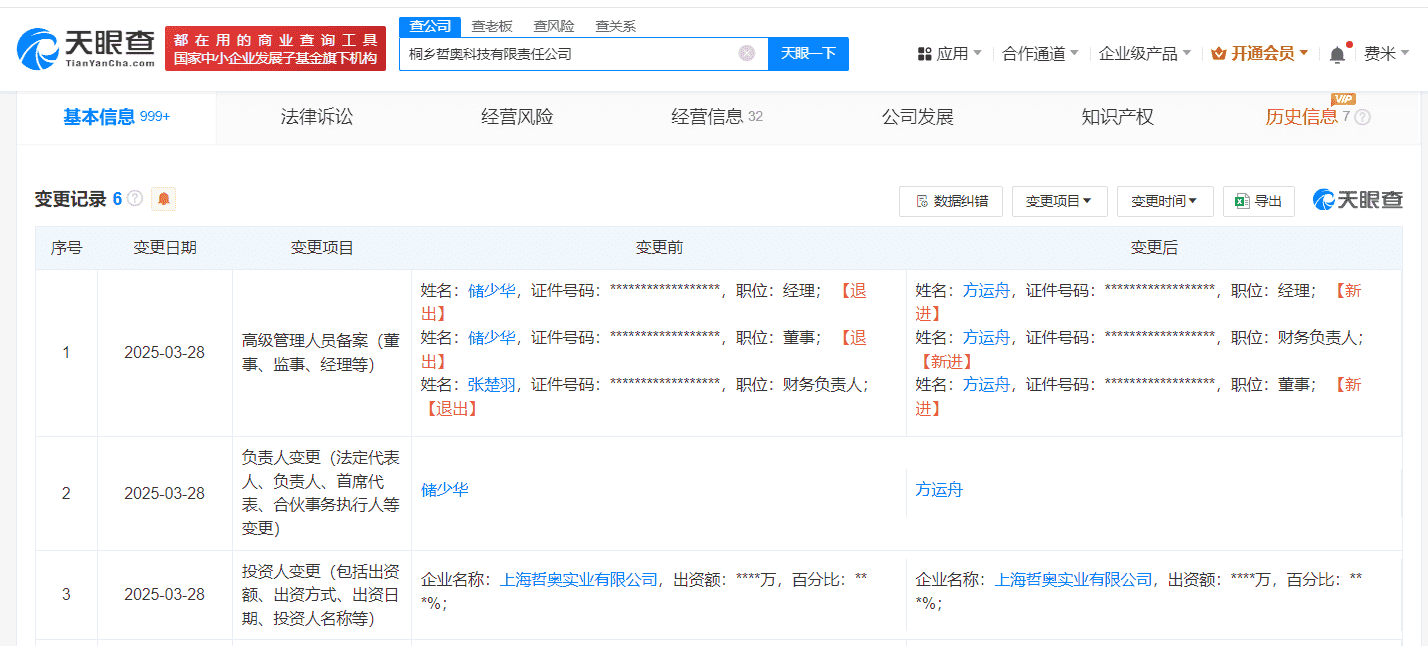
Task: Click the orange alert bell beside 变更记录
Action: [164, 199]
